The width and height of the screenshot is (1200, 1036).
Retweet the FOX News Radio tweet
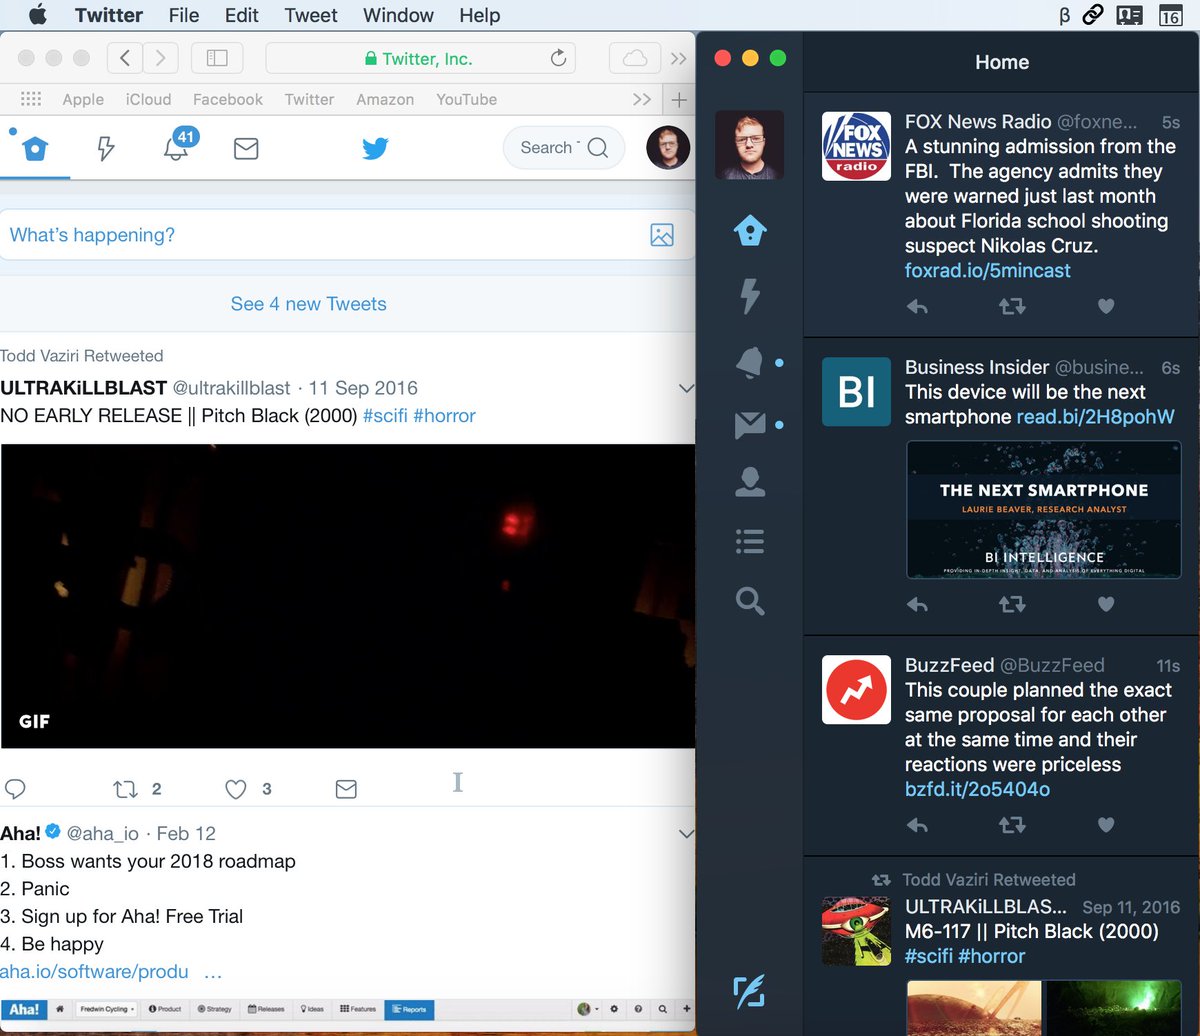pyautogui.click(x=1012, y=307)
